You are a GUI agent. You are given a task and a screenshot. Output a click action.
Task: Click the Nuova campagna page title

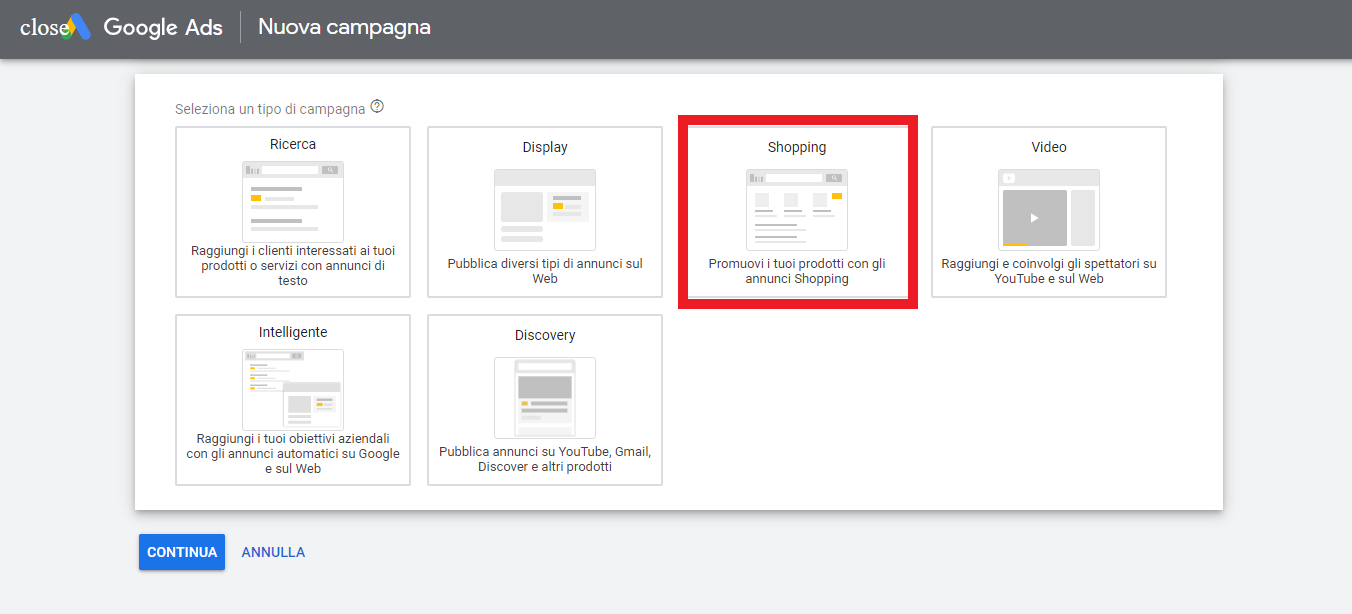pos(344,27)
